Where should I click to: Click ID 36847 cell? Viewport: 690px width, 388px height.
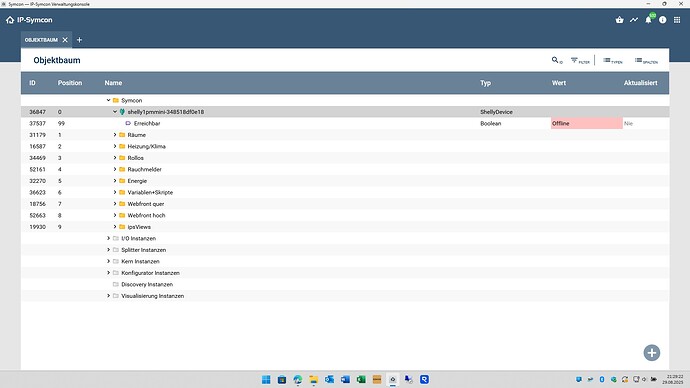[37, 112]
